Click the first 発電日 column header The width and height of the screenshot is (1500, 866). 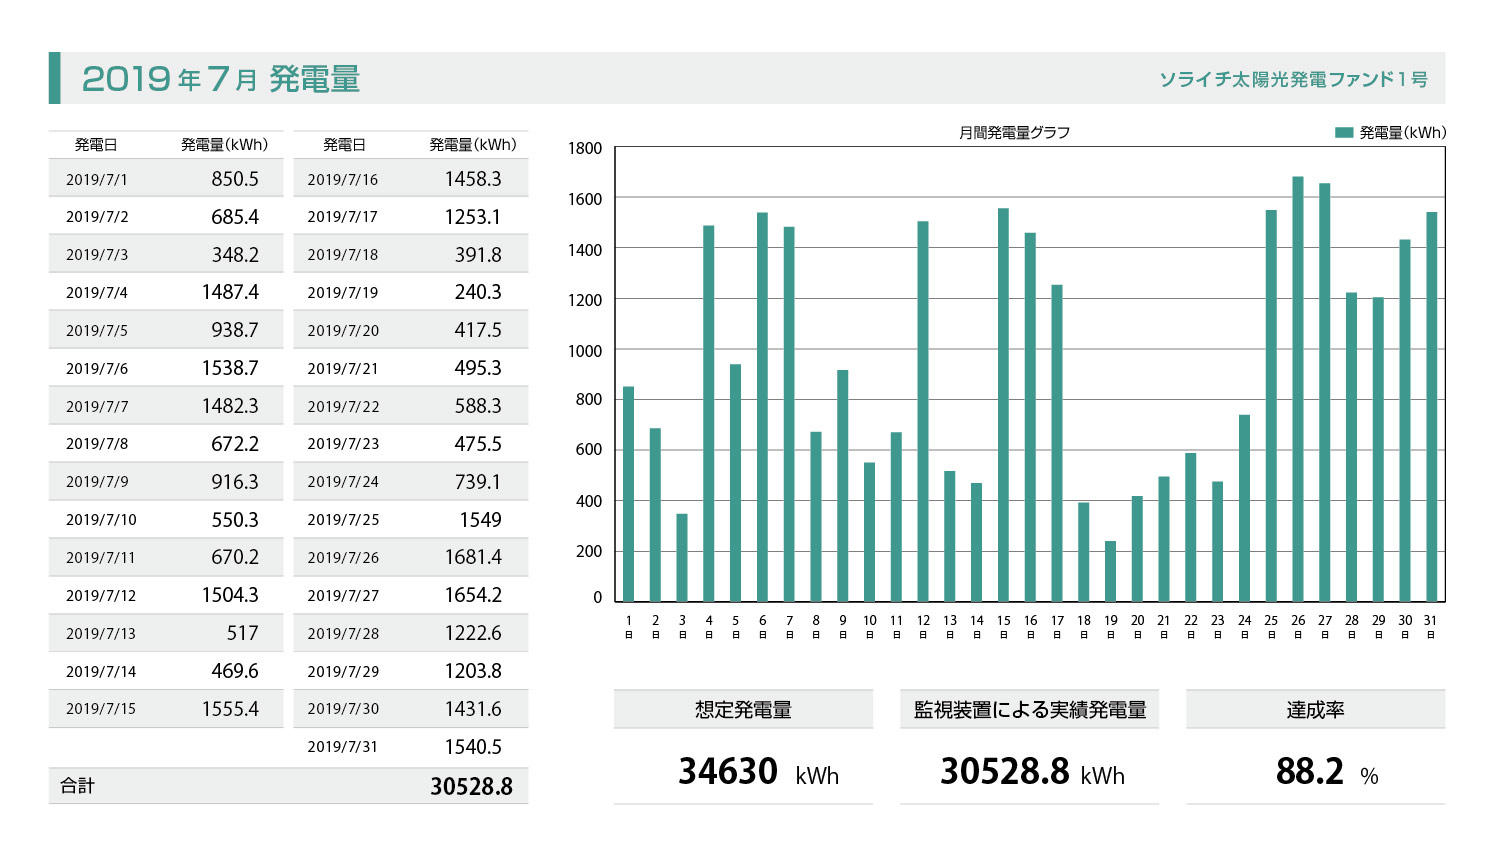pos(96,145)
